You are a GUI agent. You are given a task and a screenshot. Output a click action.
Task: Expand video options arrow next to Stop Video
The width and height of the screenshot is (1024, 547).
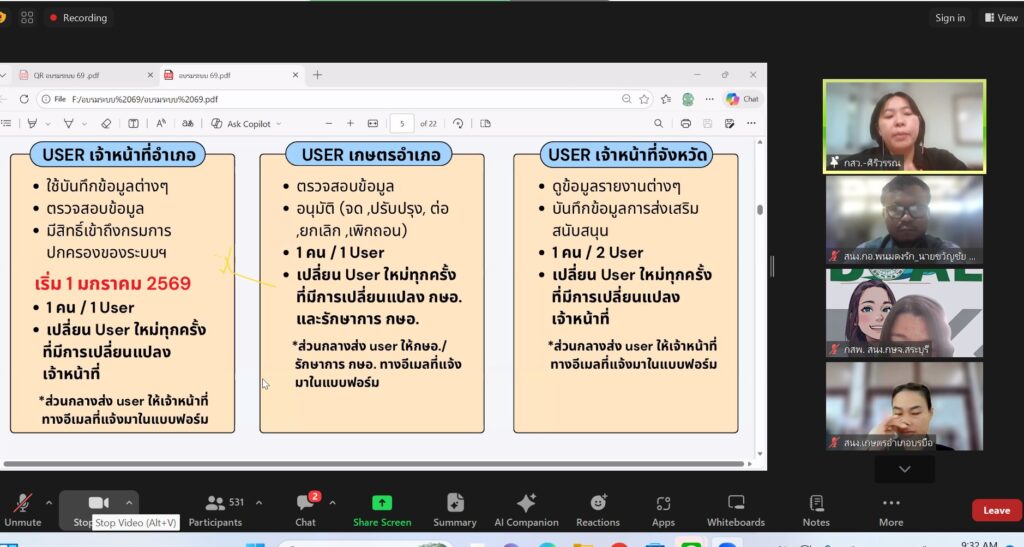point(129,502)
